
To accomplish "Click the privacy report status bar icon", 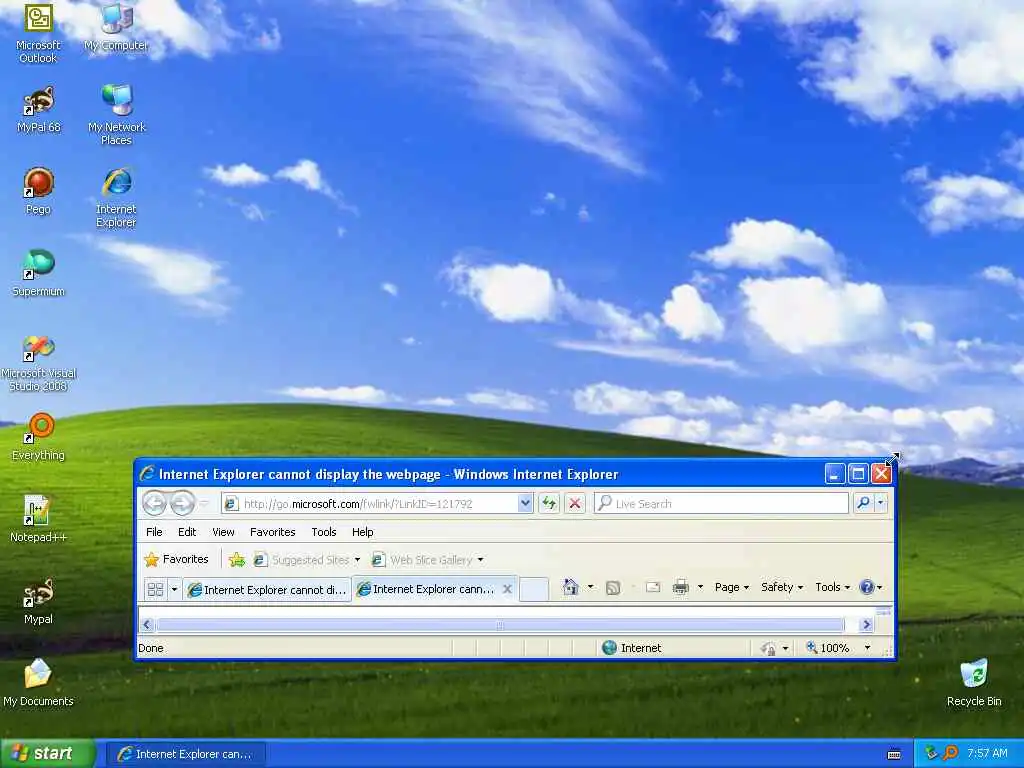I will [x=768, y=648].
